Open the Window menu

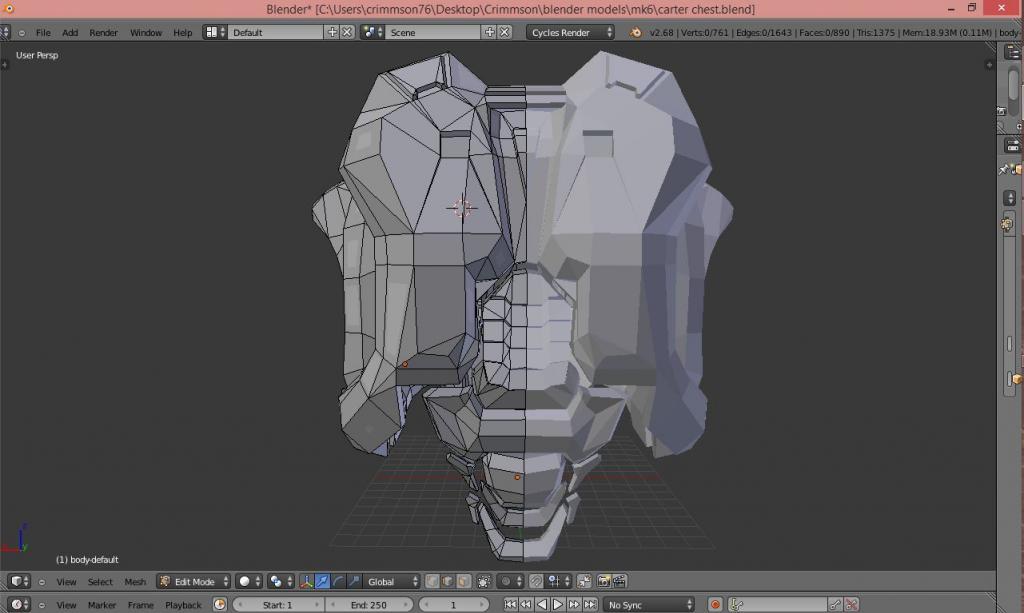[146, 33]
